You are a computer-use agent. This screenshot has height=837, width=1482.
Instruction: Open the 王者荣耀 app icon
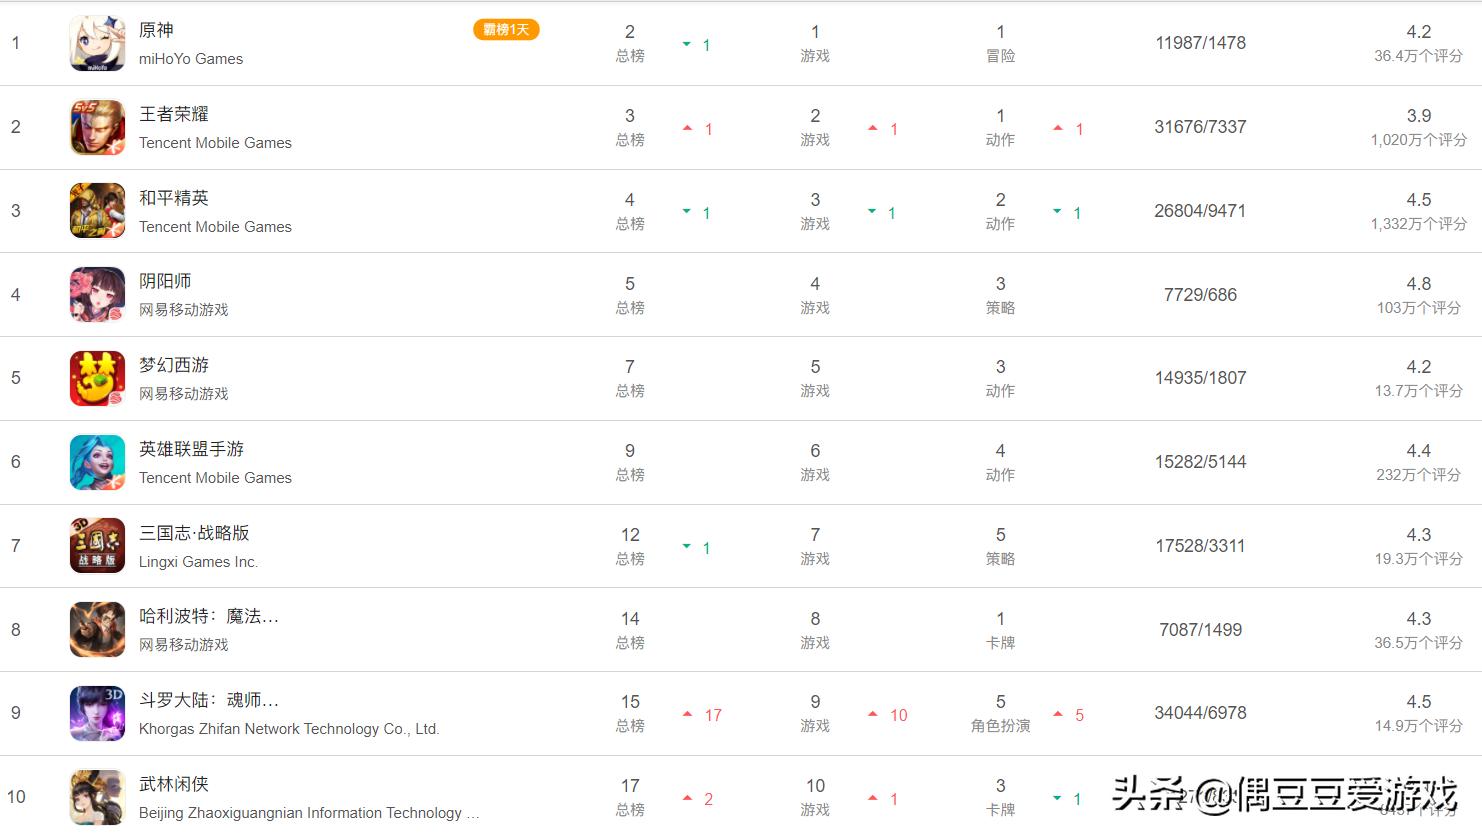tap(97, 127)
